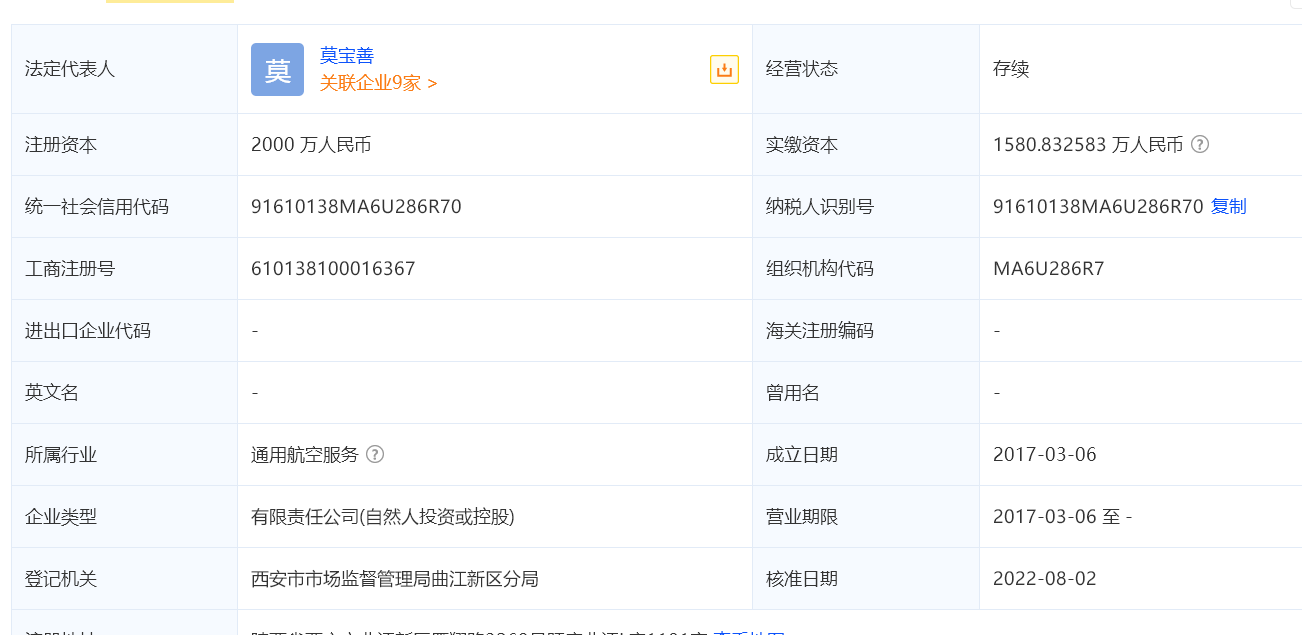This screenshot has height=635, width=1302.
Task: Click registration authority 西安市市场监督管理局曲江新区分局
Action: [395, 579]
